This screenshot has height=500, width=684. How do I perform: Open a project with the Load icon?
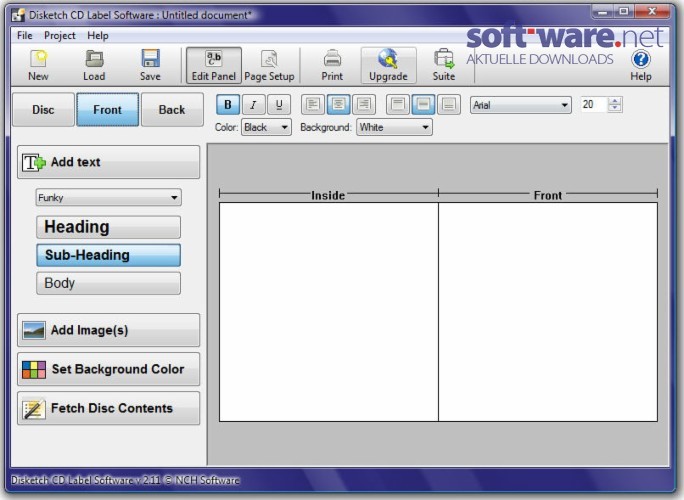point(94,65)
